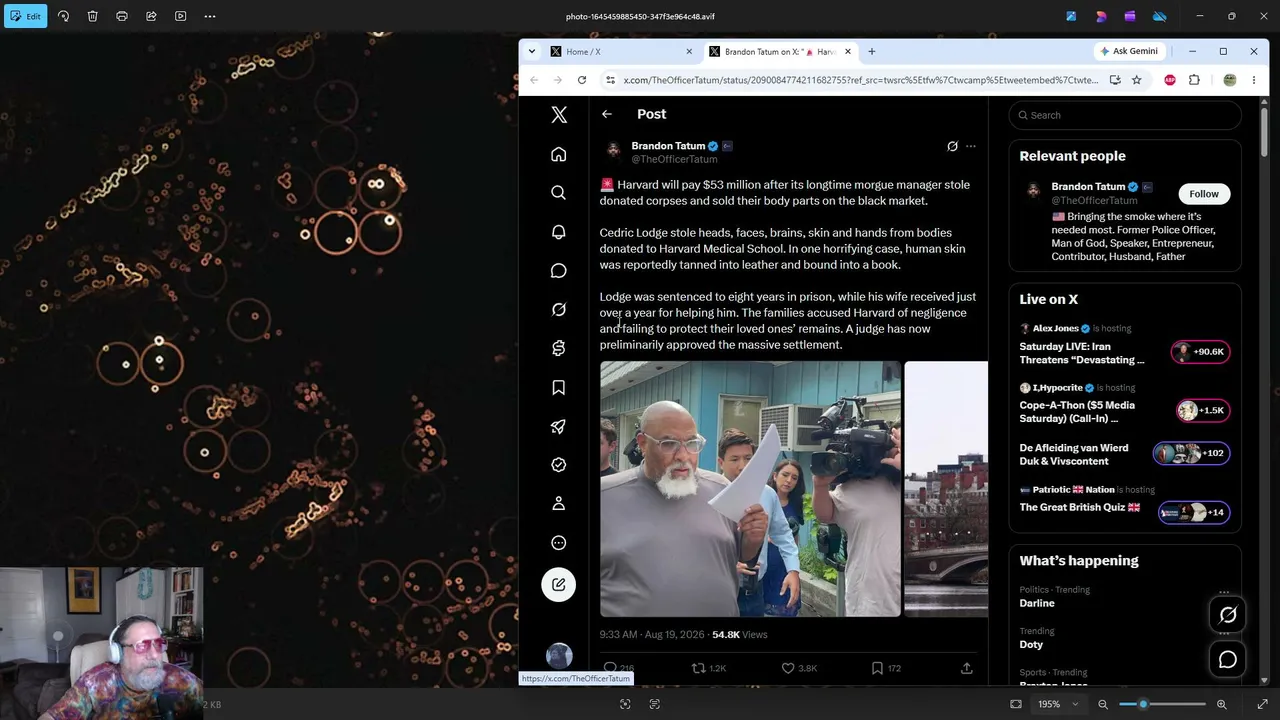Click Ask Gemini button
Image resolution: width=1280 pixels, height=720 pixels.
[1129, 51]
